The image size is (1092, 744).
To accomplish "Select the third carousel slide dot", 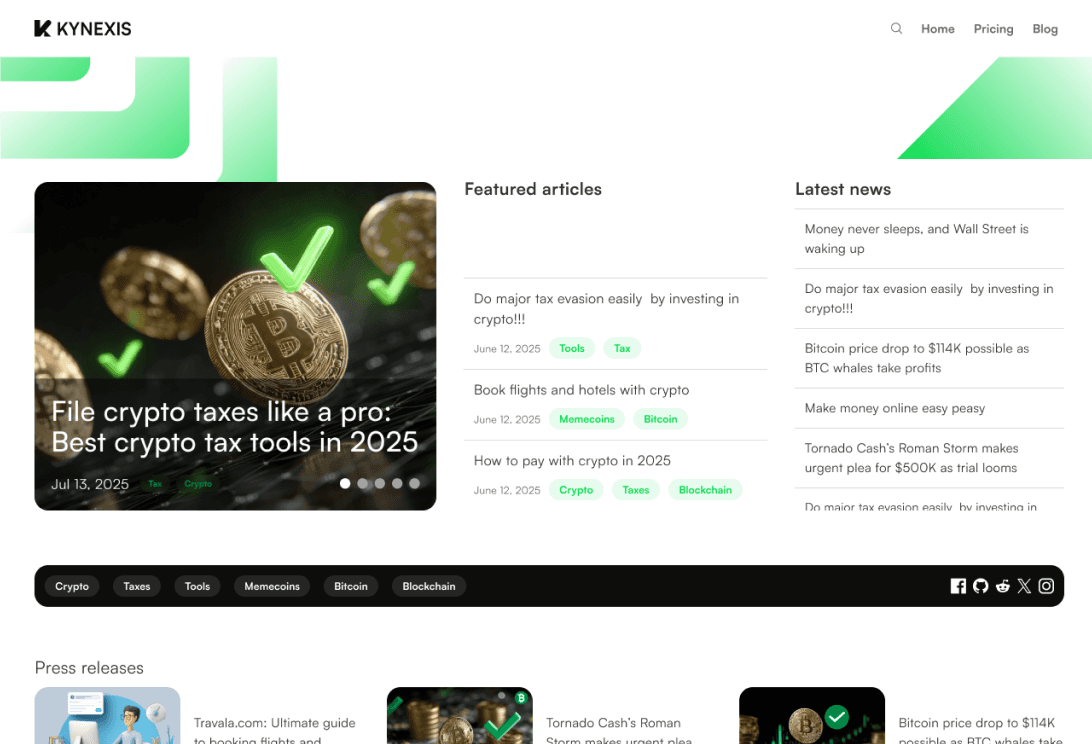I will [x=380, y=483].
